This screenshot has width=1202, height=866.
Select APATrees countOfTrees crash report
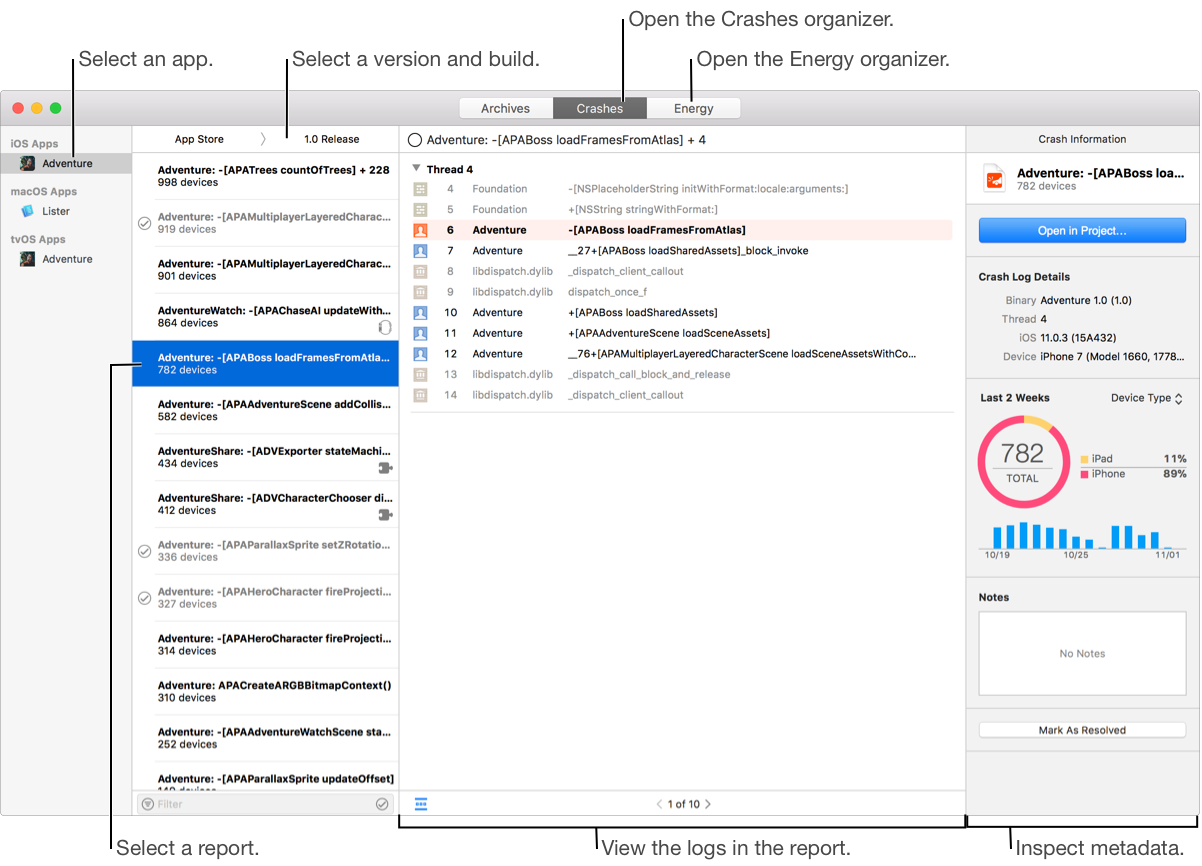[x=266, y=176]
